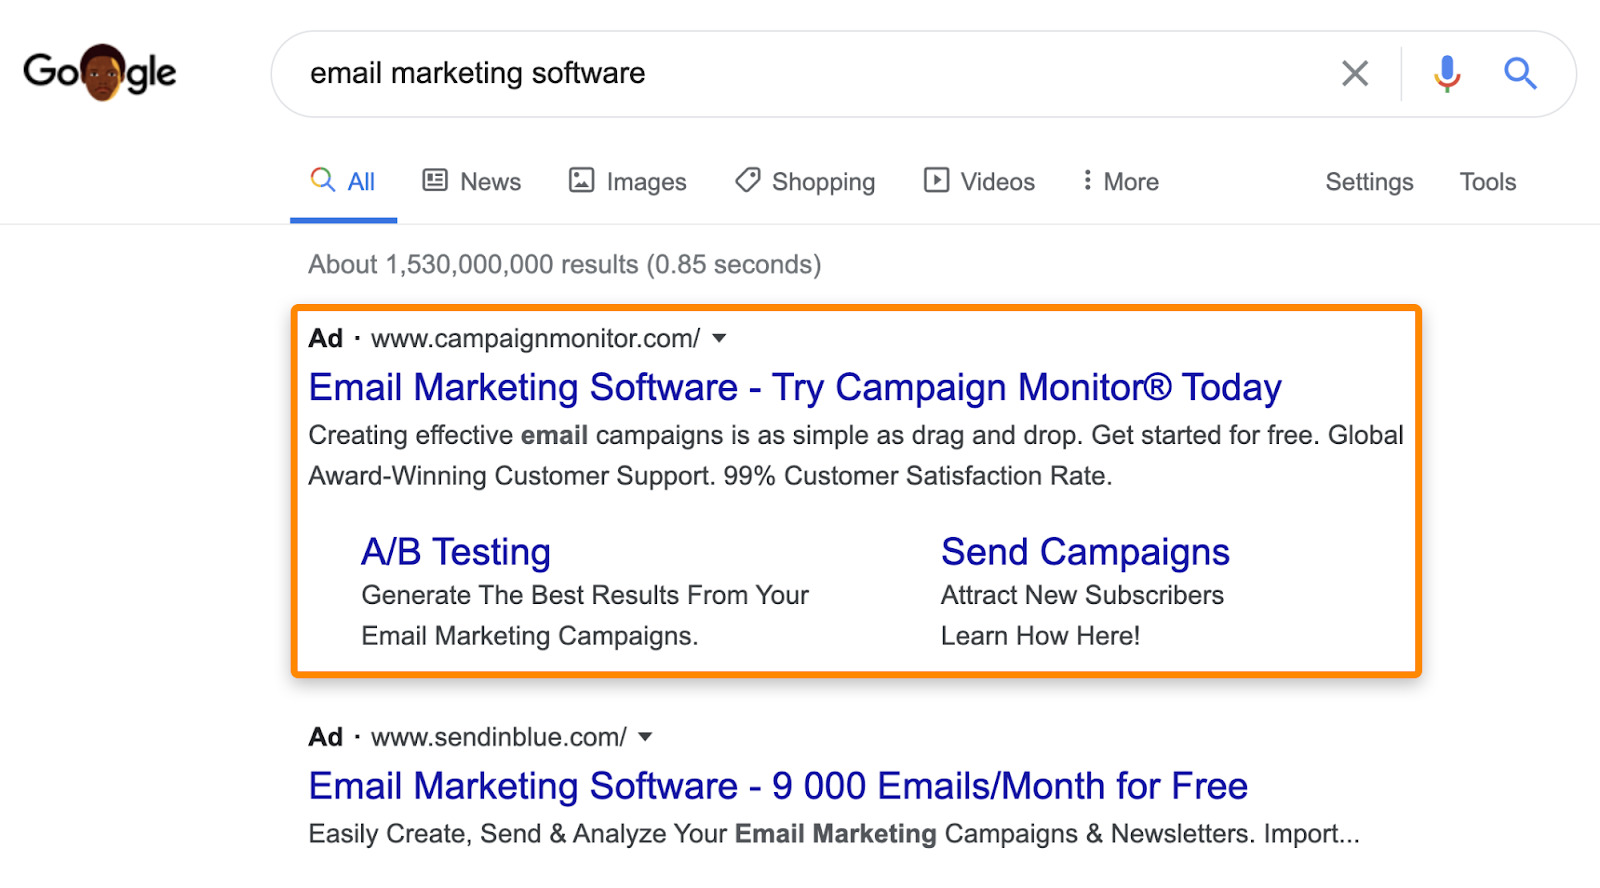Click the A/B Testing sitelink
The height and width of the screenshot is (888, 1600).
click(x=455, y=552)
